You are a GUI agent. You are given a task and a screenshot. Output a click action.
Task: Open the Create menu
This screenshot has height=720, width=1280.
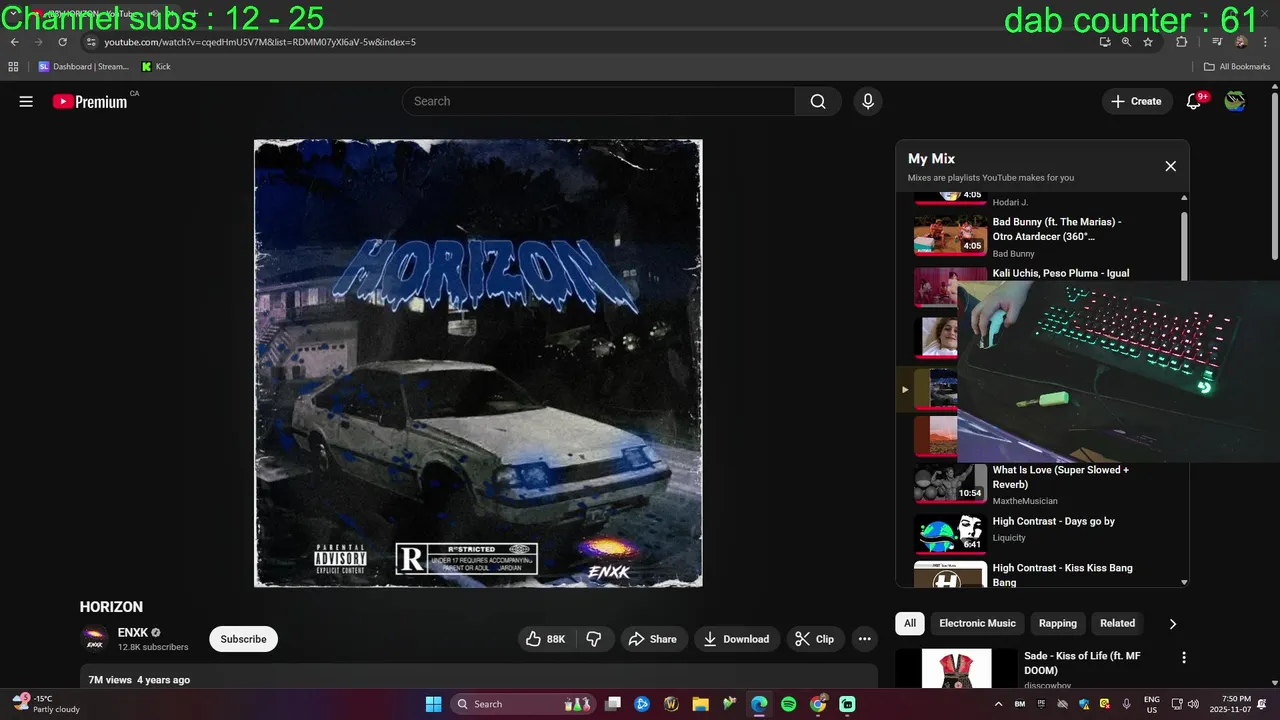(x=1137, y=101)
